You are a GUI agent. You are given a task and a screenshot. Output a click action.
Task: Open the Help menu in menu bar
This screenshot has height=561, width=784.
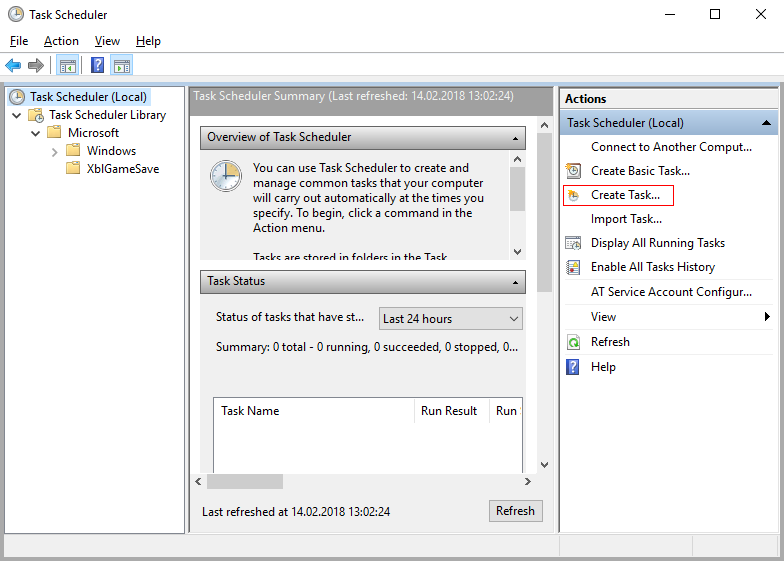click(x=148, y=41)
